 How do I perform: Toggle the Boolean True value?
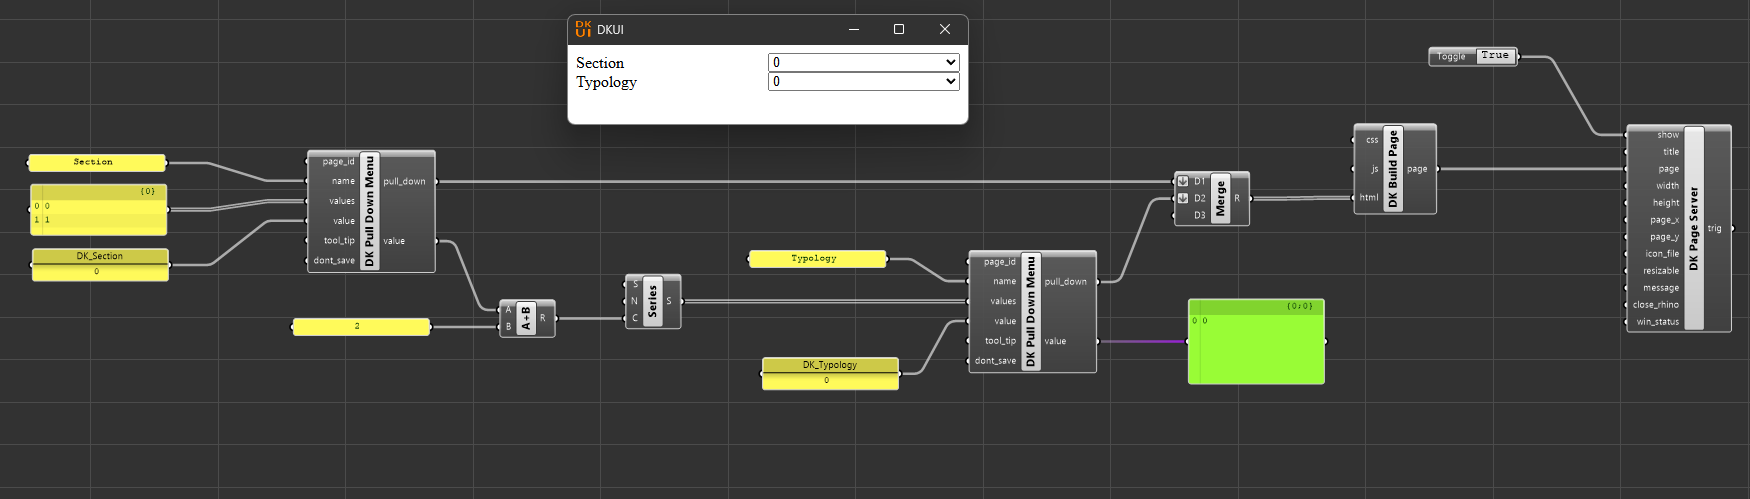1495,56
